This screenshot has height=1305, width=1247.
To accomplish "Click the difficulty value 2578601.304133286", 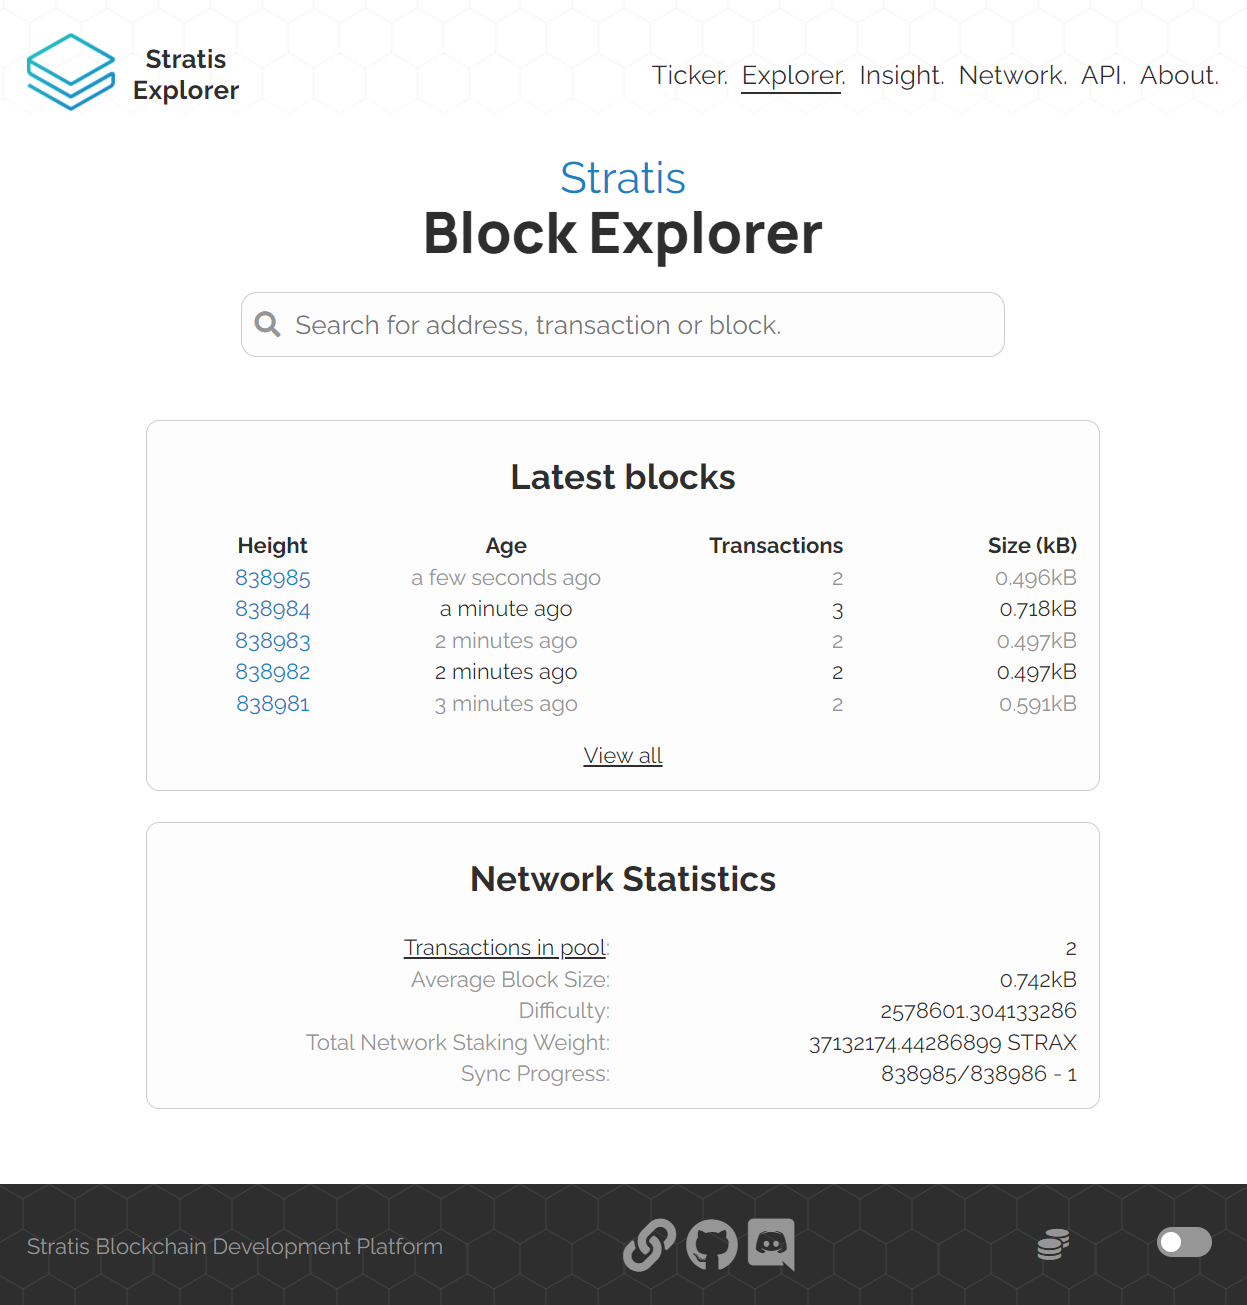I will tap(978, 1011).
